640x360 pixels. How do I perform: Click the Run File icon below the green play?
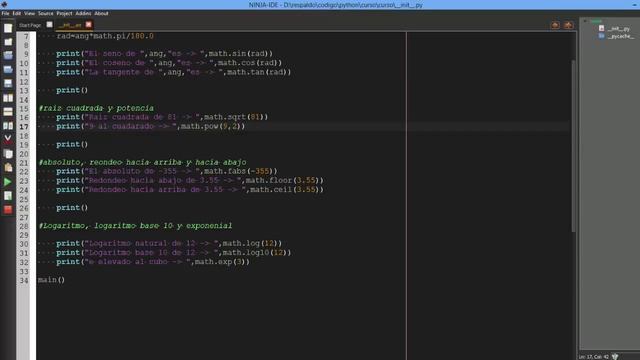coord(8,196)
